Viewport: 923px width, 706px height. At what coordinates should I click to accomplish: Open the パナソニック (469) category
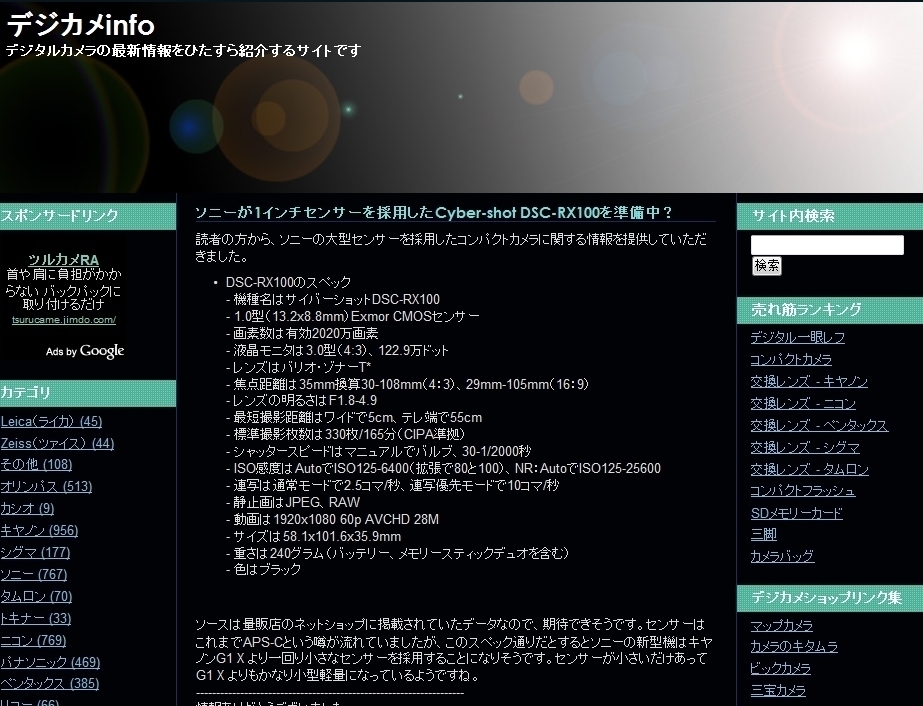[50, 662]
